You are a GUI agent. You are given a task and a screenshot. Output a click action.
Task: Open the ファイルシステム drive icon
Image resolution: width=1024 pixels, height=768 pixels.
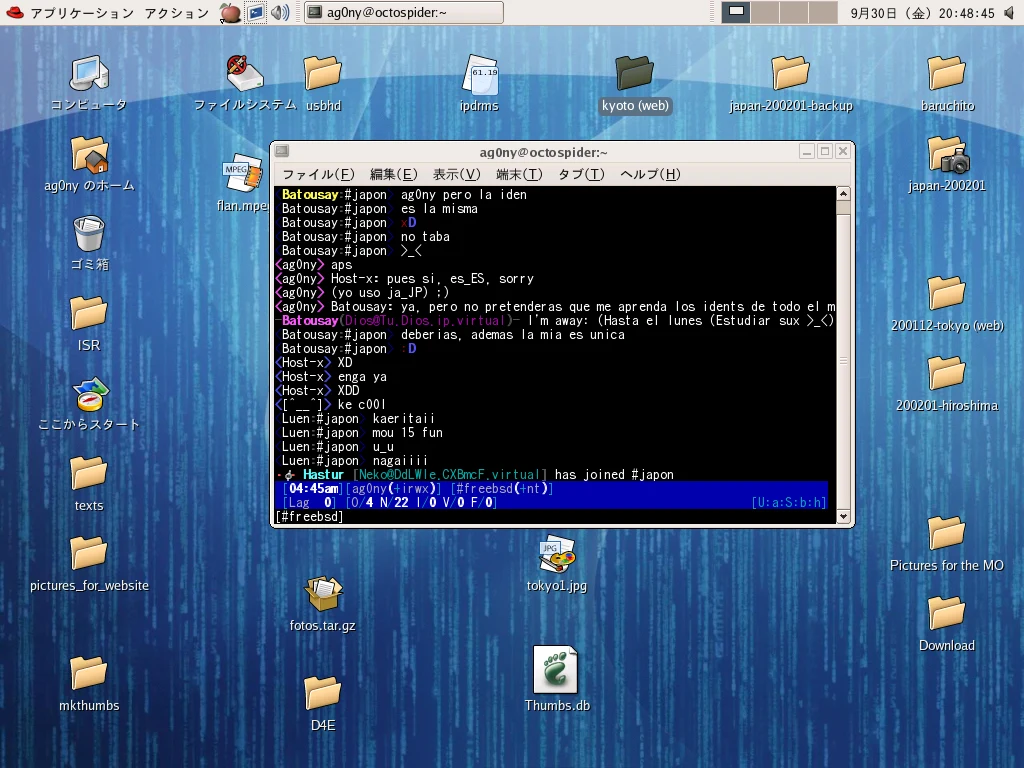tap(244, 75)
